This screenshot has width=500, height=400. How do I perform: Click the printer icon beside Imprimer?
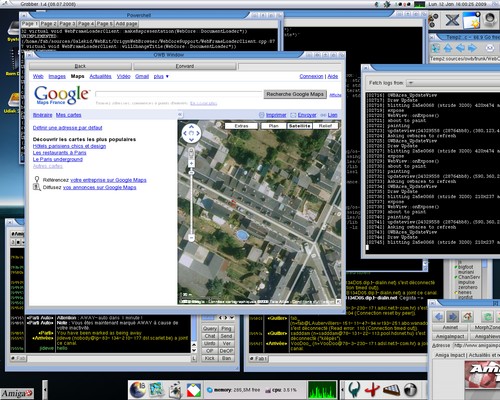click(262, 115)
